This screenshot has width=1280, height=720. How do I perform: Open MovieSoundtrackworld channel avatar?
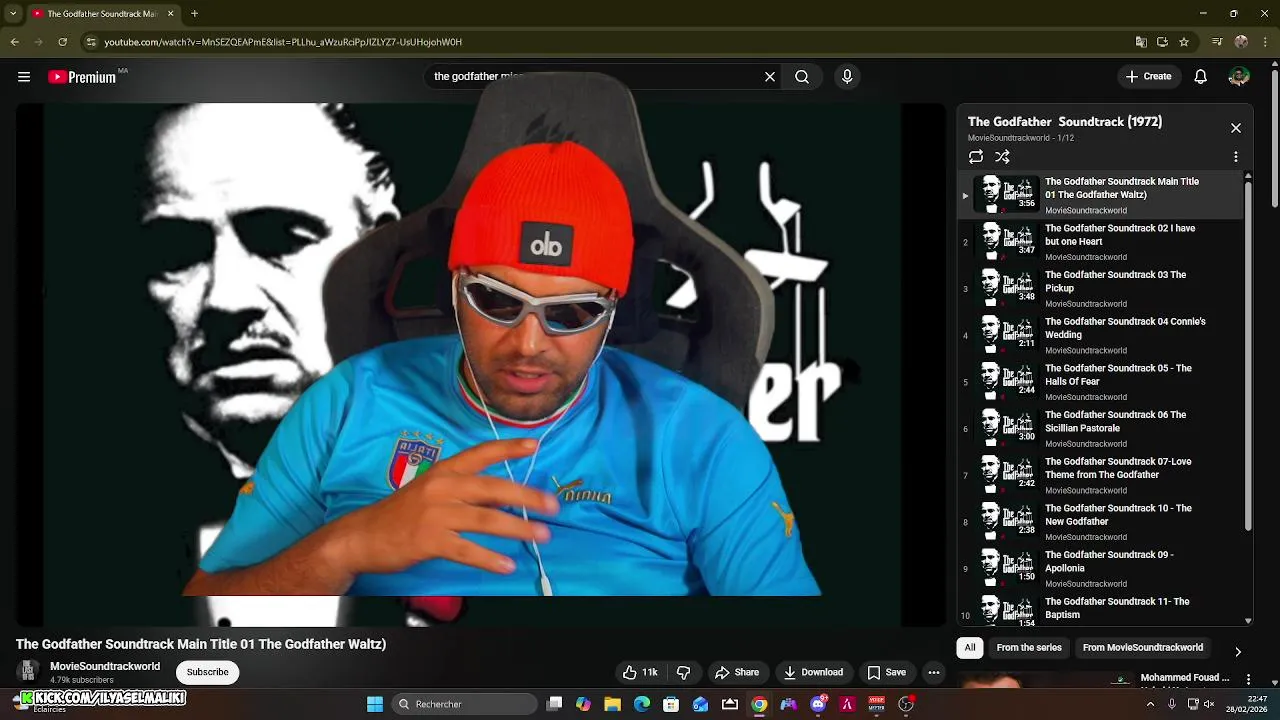[28, 672]
